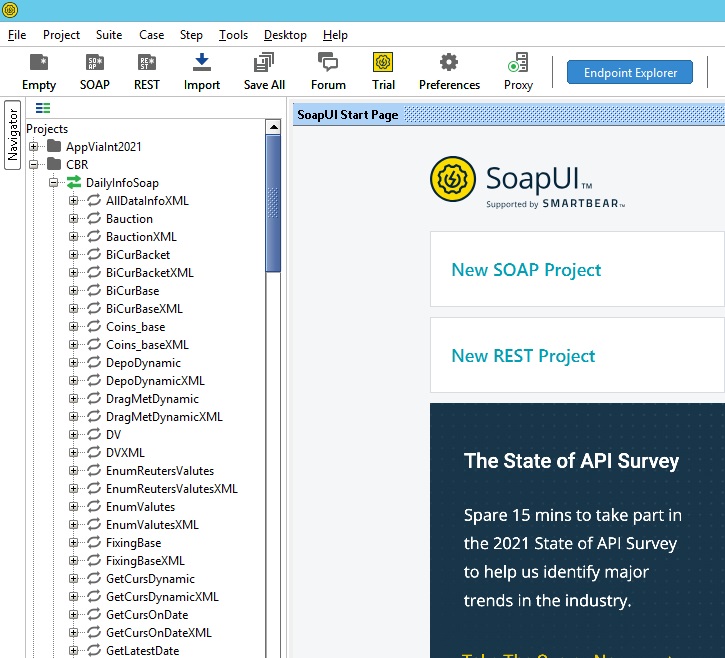Image resolution: width=725 pixels, height=658 pixels.
Task: Click the navigator scrollbar up arrow
Action: click(274, 127)
